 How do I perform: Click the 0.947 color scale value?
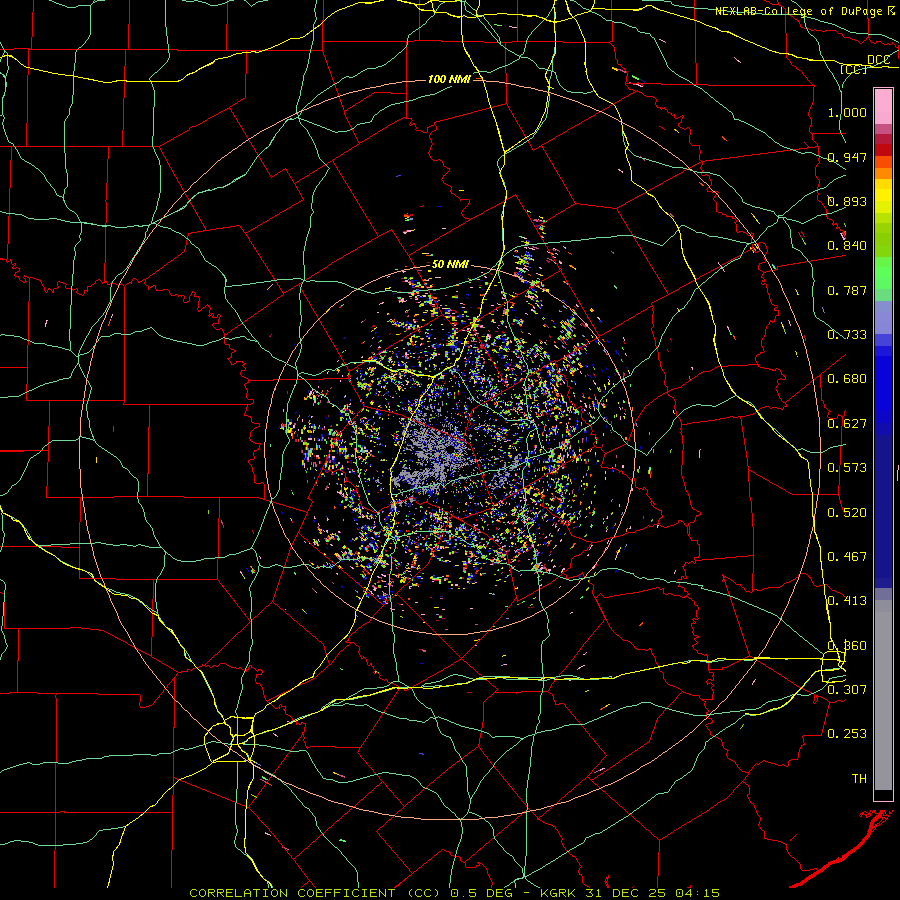tap(847, 157)
